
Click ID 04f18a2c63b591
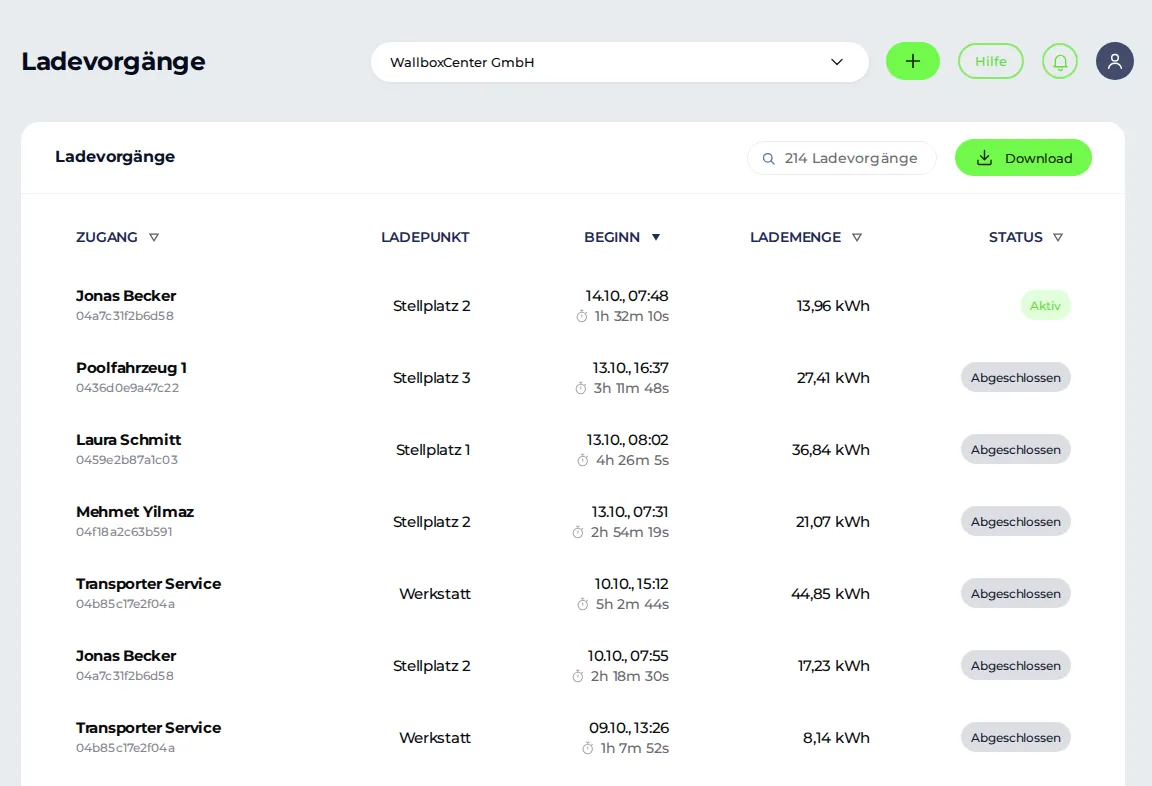[123, 532]
